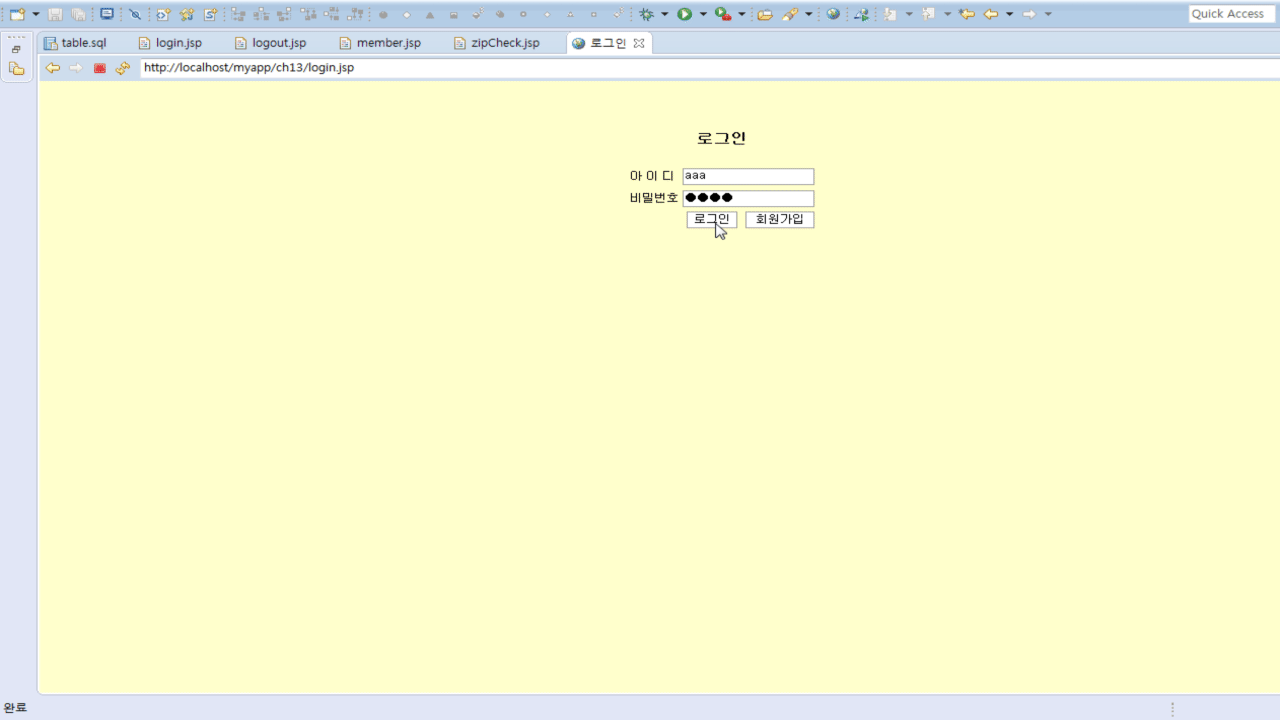
Task: Click the Save icon in toolbar
Action: pos(55,15)
